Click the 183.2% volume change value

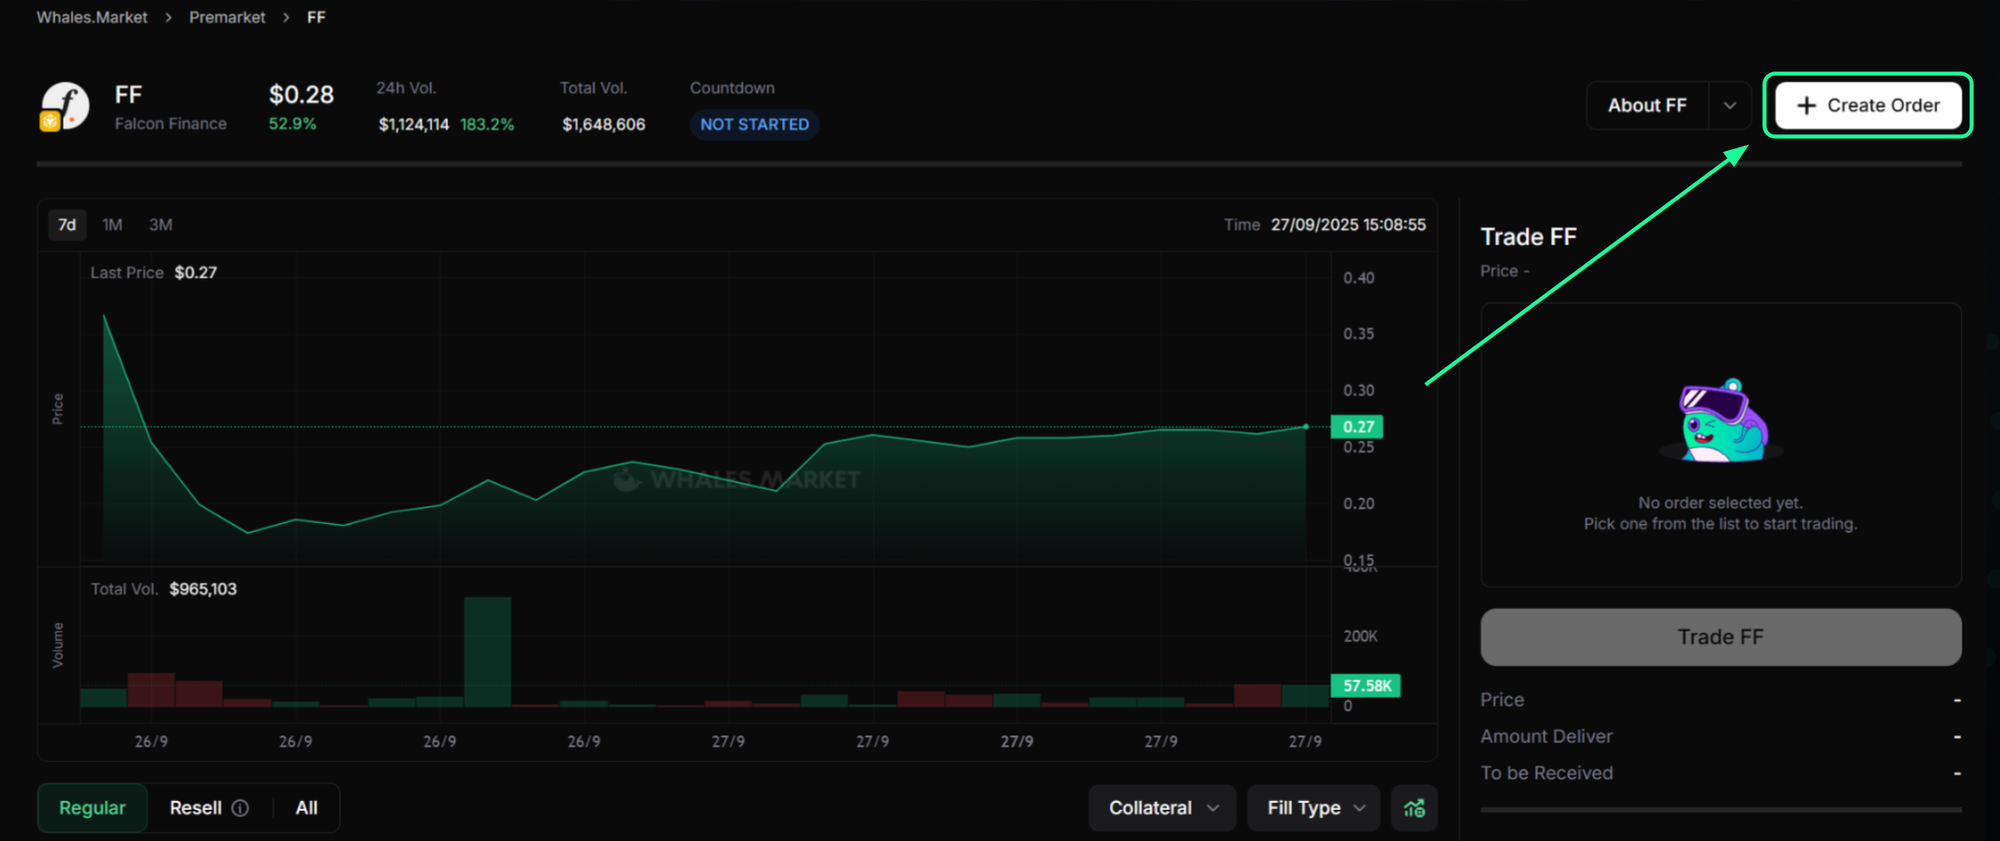pos(487,125)
